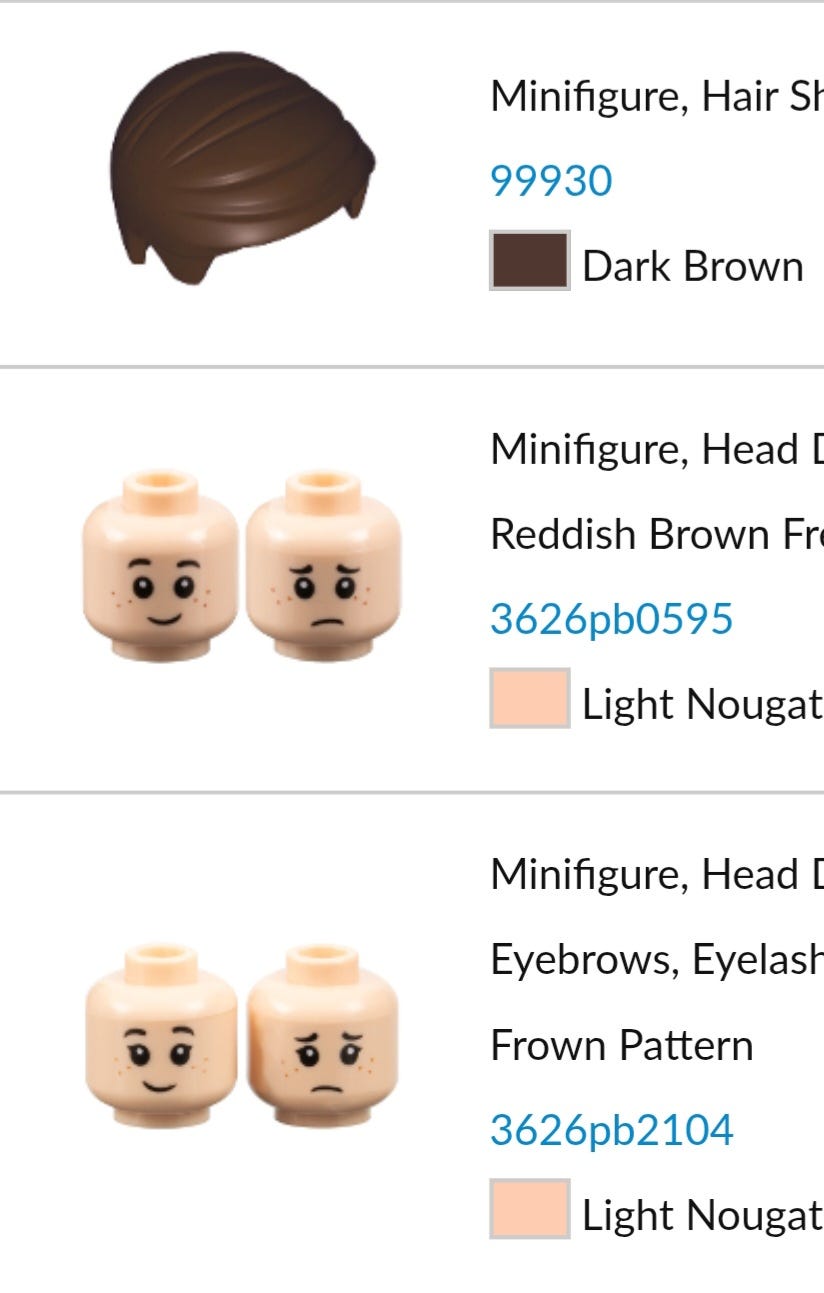
Task: Click the Eyebrows, Eyelash description line
Action: (657, 960)
